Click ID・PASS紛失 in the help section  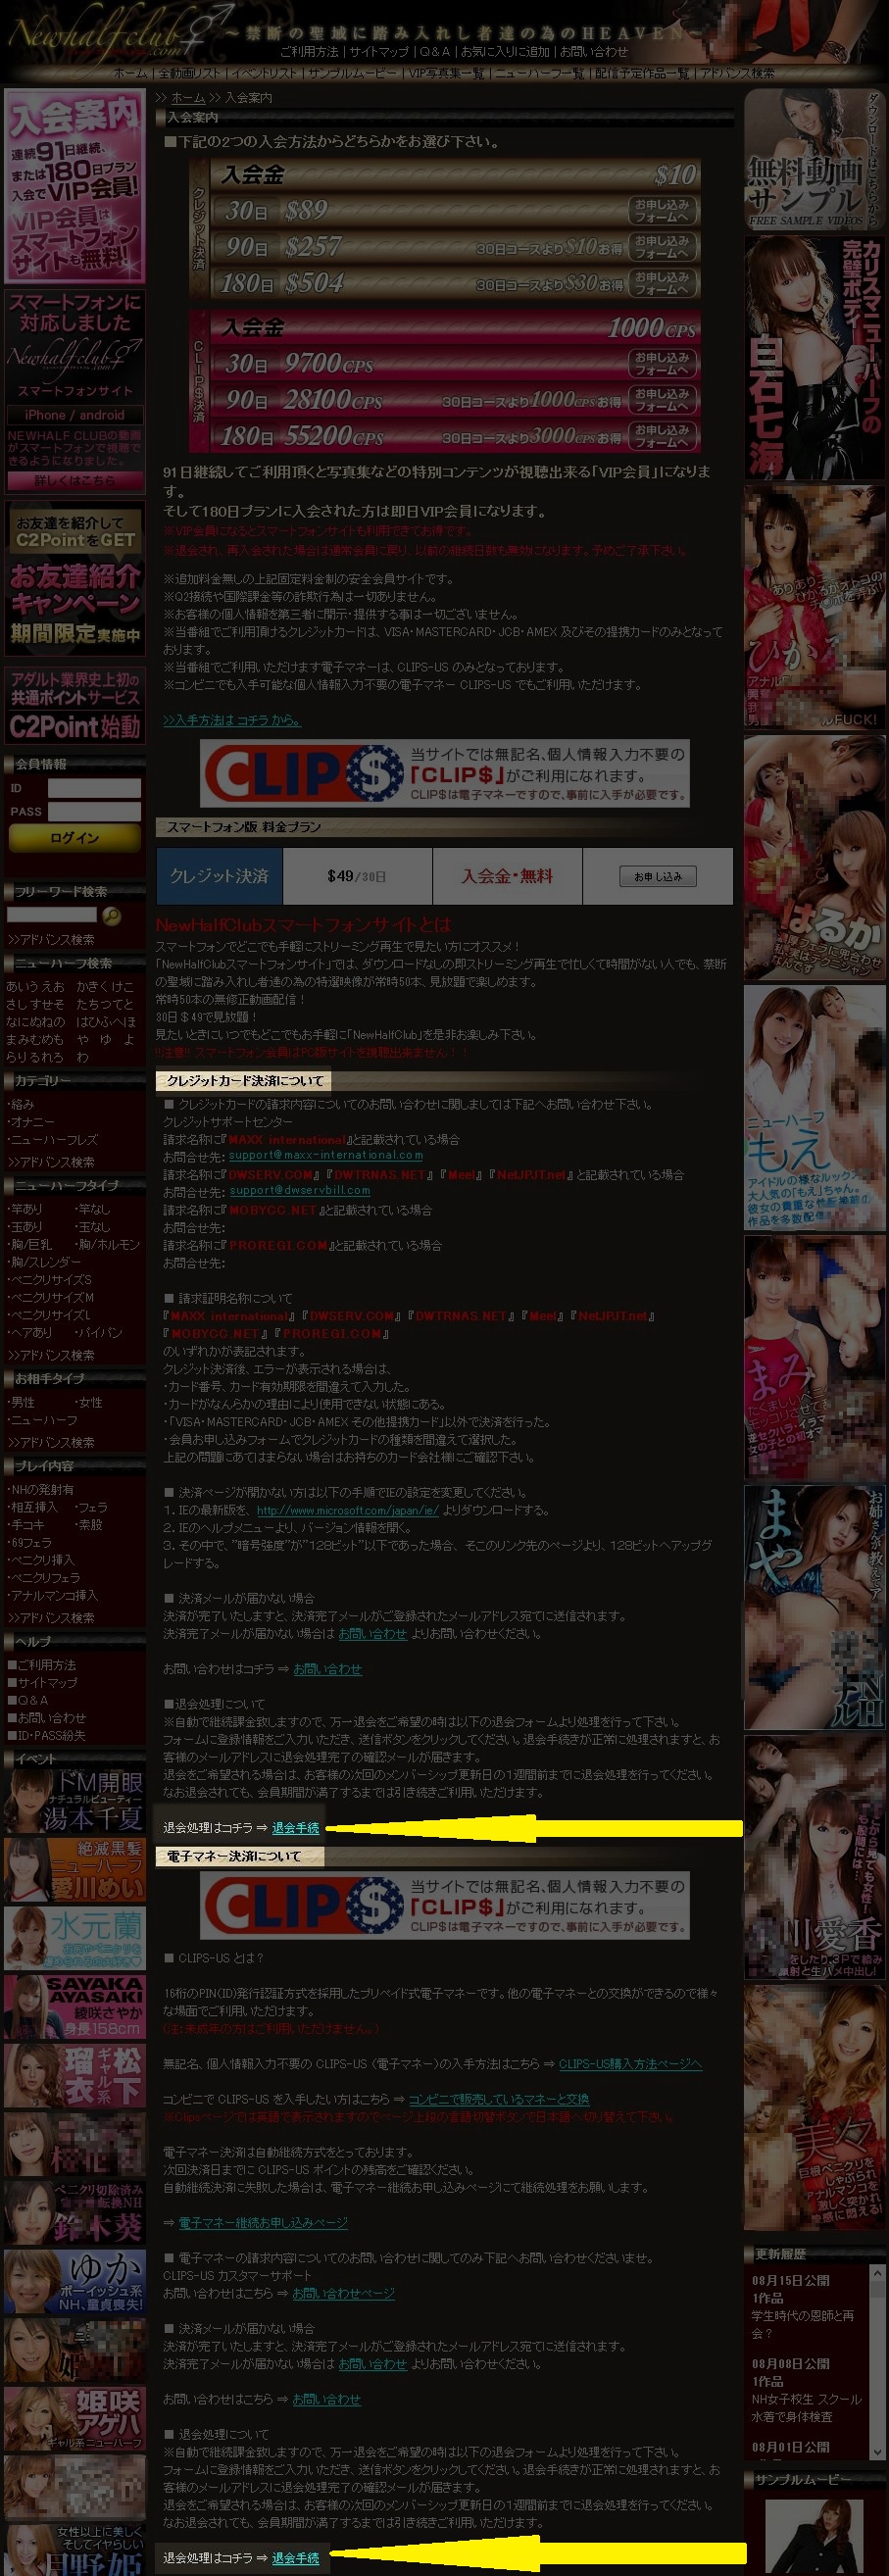(47, 1736)
